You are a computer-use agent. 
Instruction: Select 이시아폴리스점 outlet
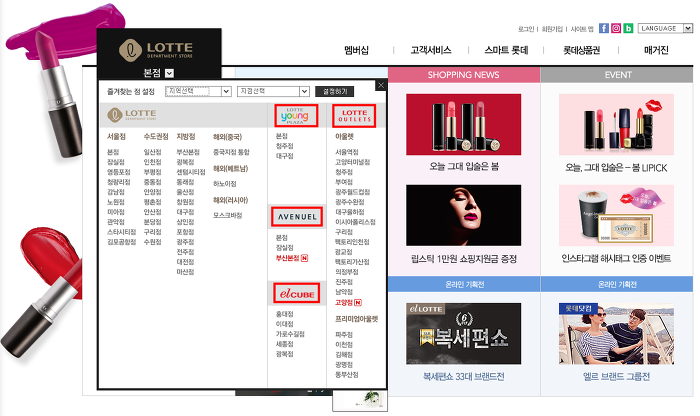click(x=355, y=222)
